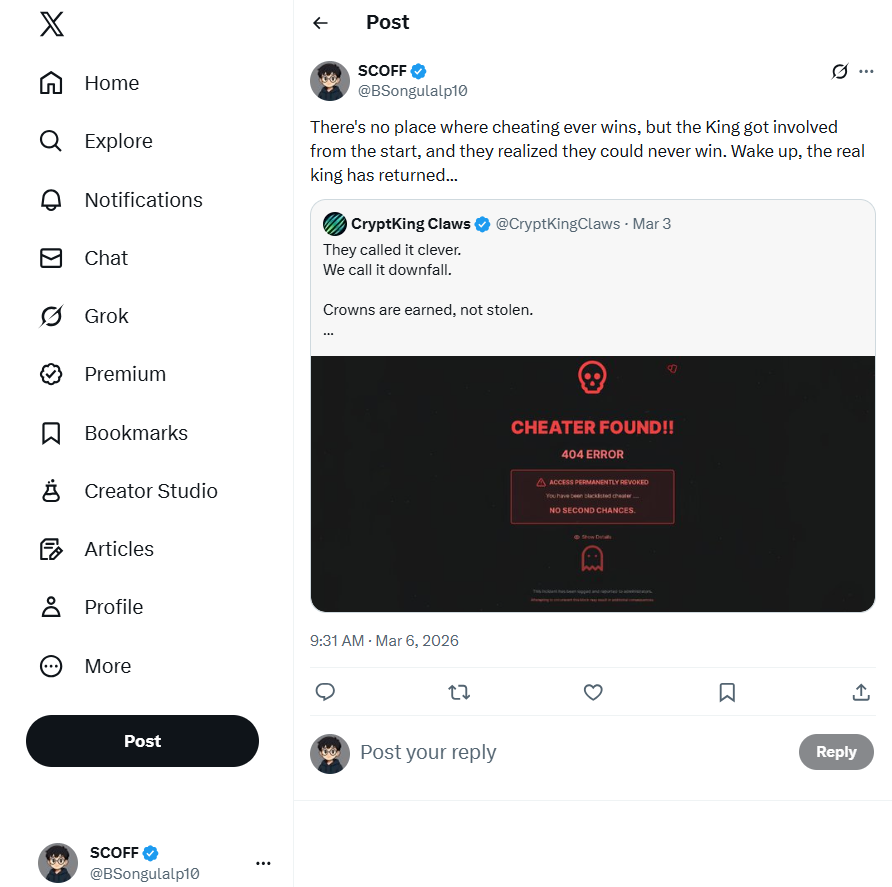Share the post via share icon
This screenshot has height=887, width=892.
[860, 692]
